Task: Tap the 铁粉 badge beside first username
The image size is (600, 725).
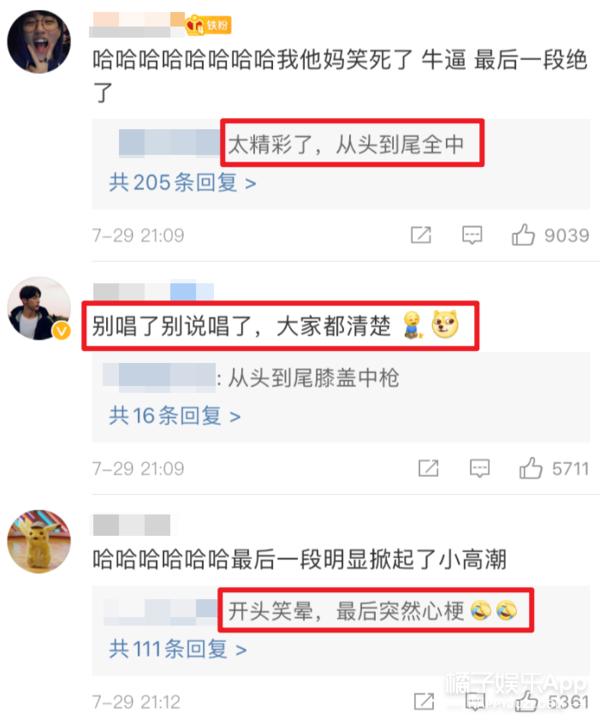Action: 208,24
